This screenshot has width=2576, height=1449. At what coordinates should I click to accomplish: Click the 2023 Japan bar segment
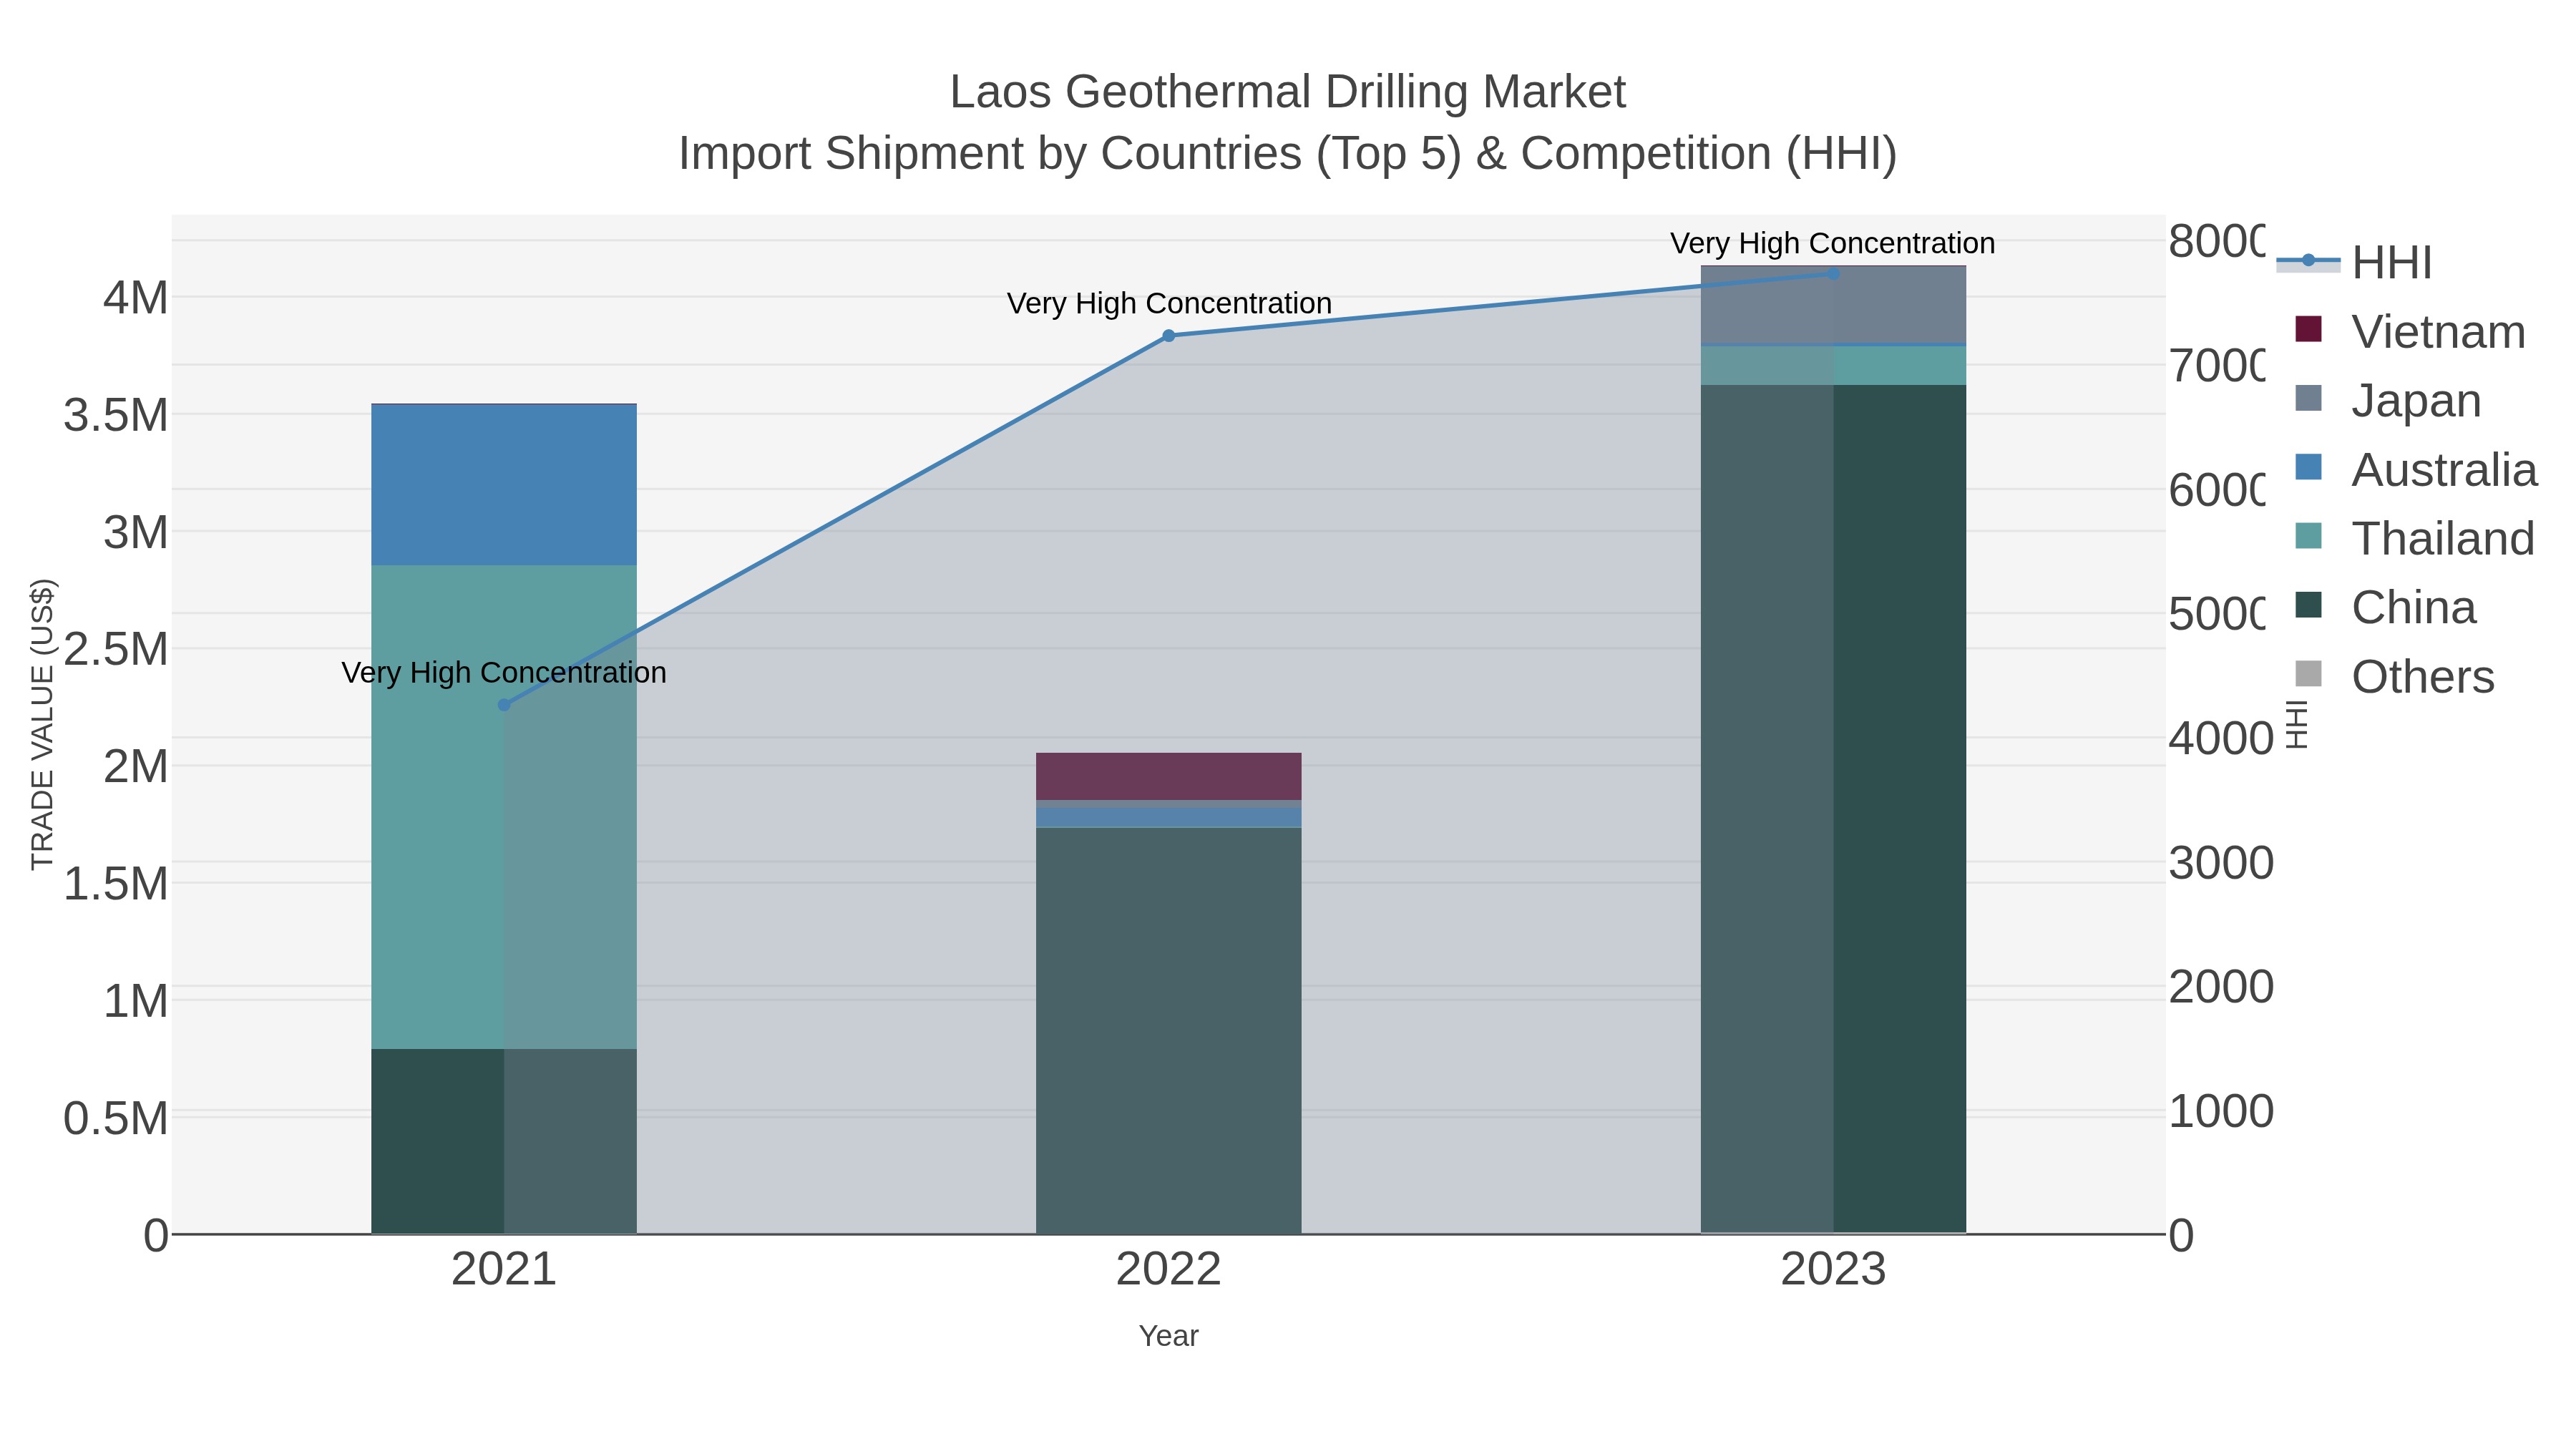point(1833,305)
